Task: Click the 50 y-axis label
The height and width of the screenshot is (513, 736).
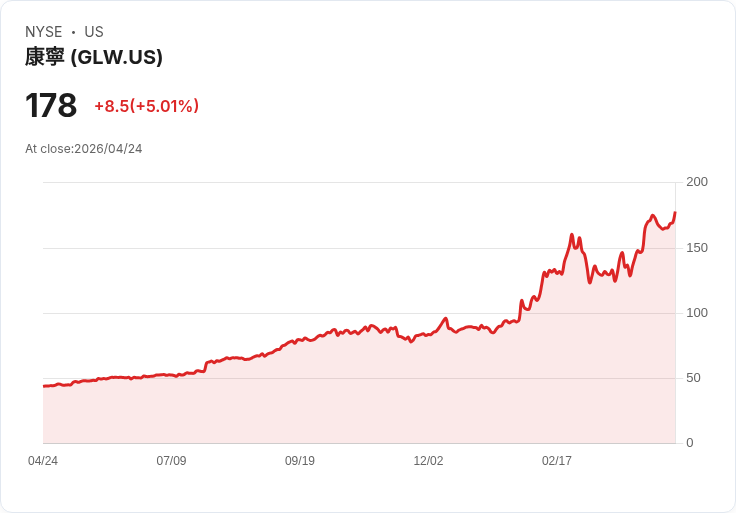Action: click(x=693, y=378)
